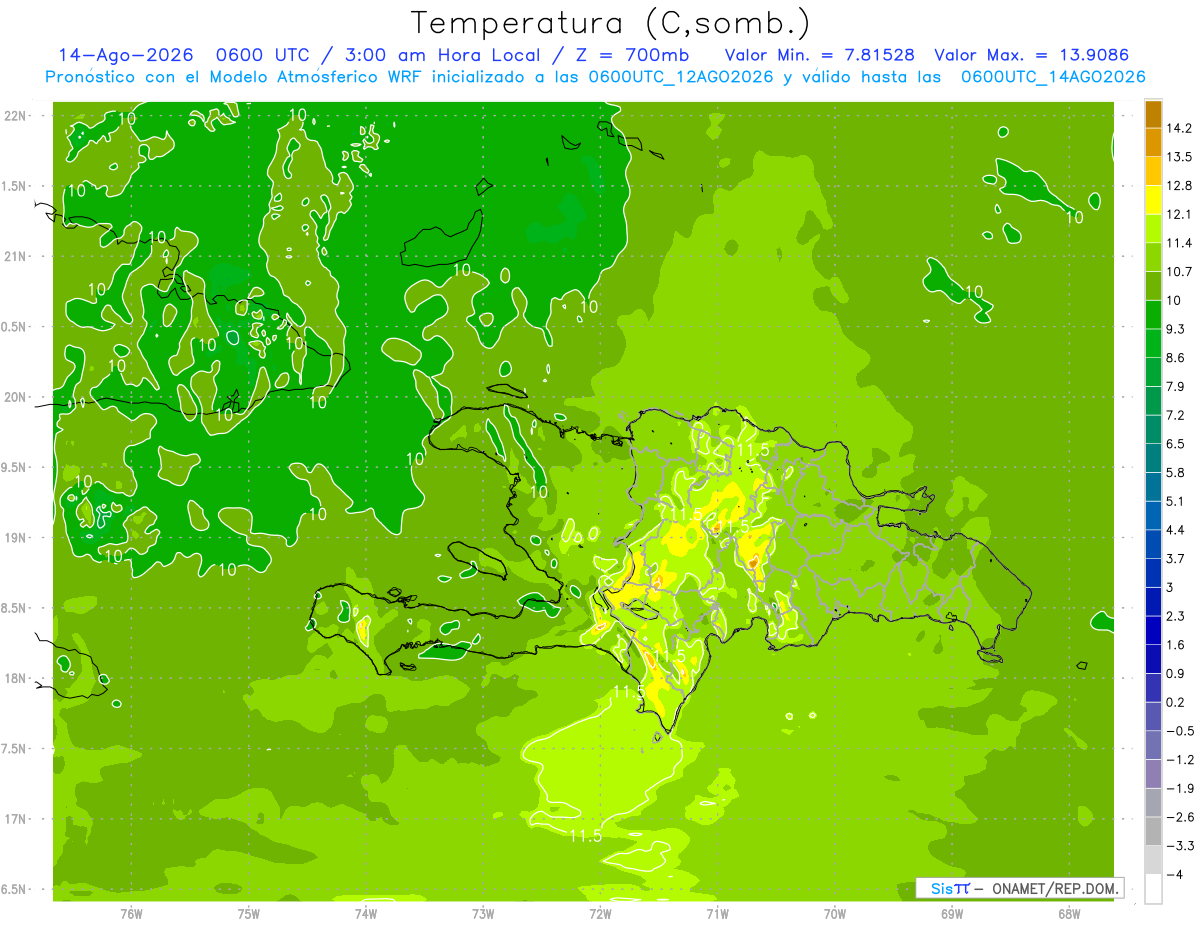This screenshot has height=927, width=1200.
Task: Click the '17N' latitude axis label
Action: coord(17,820)
